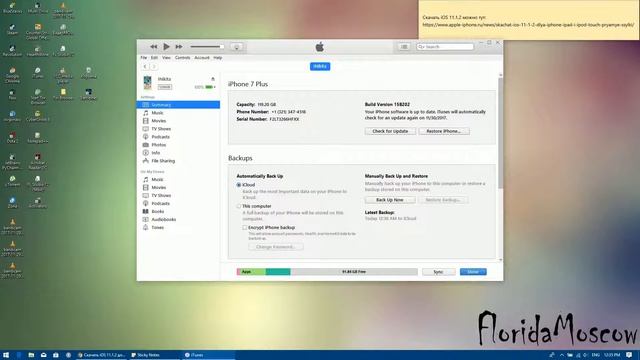The height and width of the screenshot is (360, 640).
Task: Select the iCloud backup radio button
Action: (x=239, y=185)
